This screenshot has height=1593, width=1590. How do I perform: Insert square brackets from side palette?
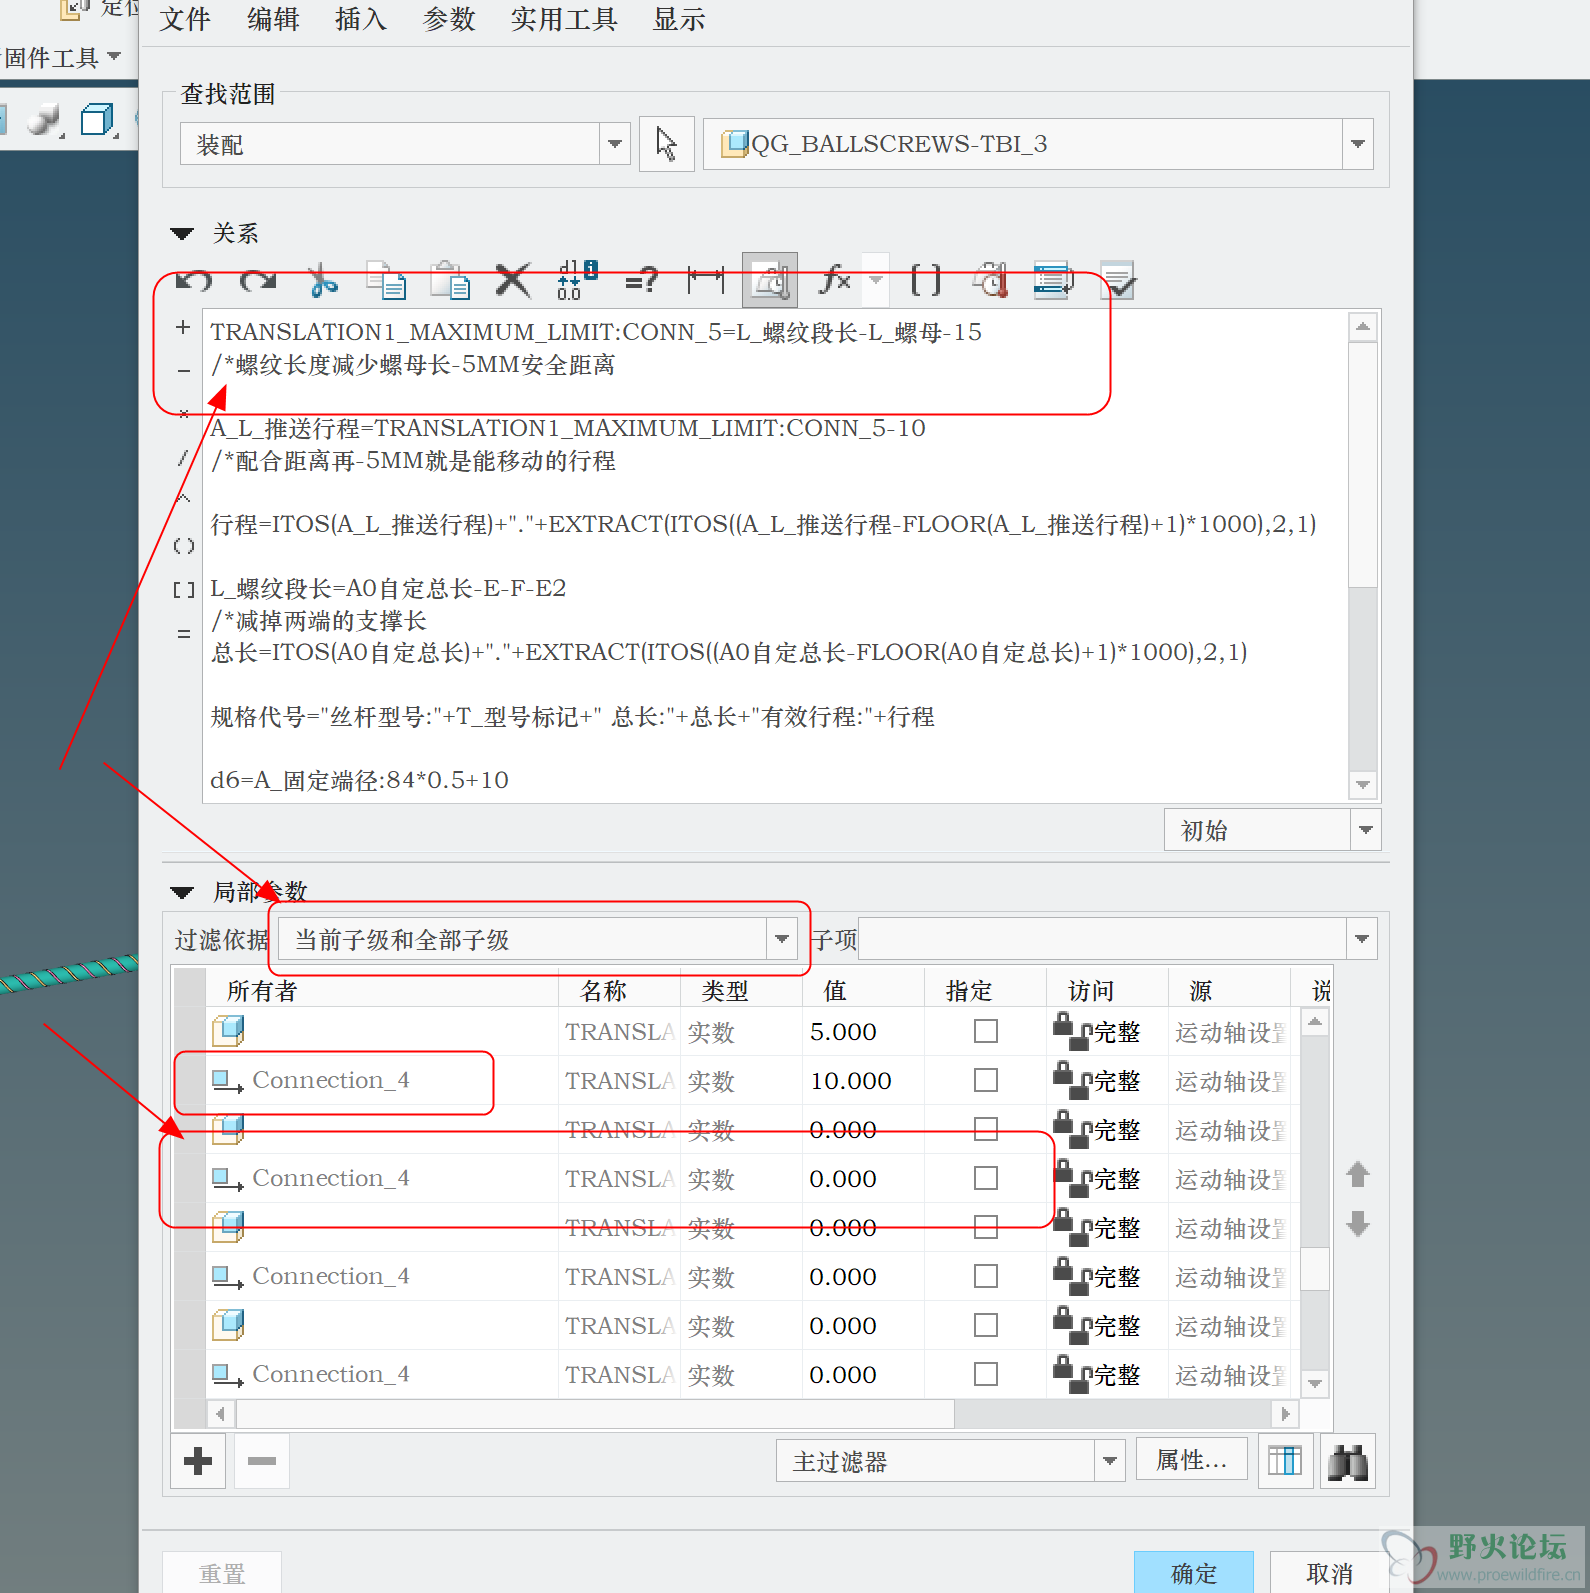click(x=184, y=590)
